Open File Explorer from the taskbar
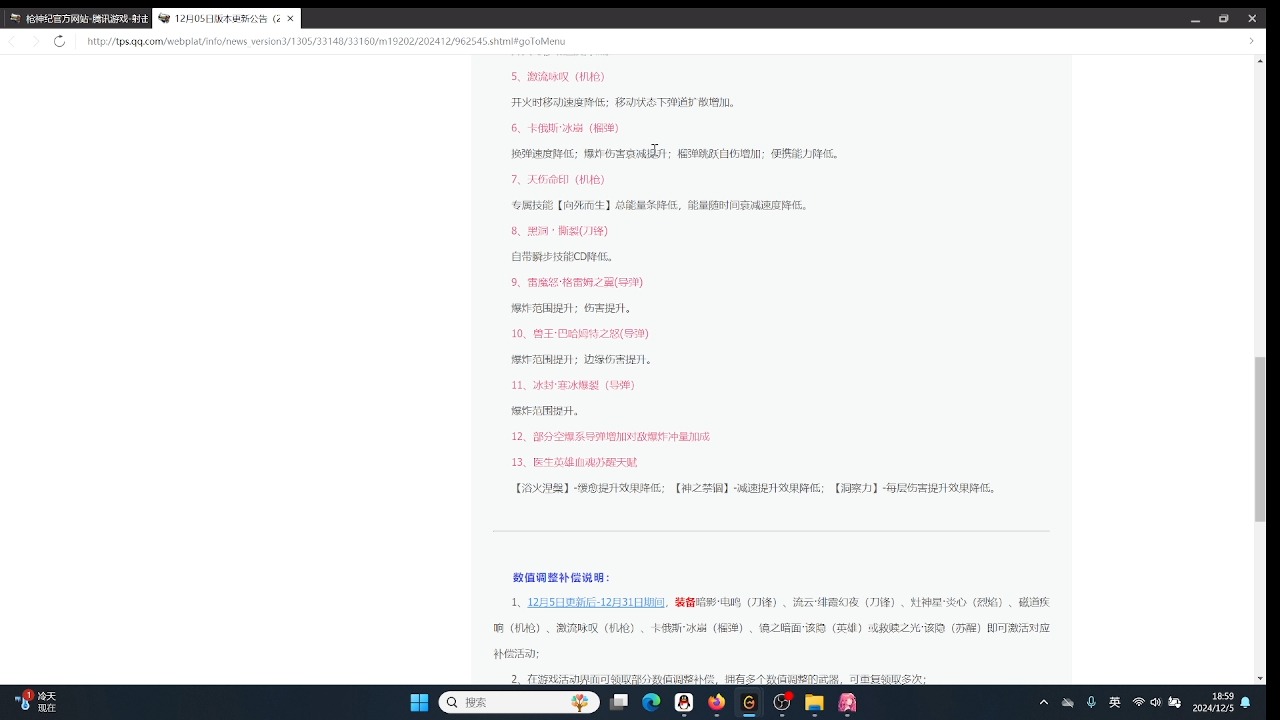1280x720 pixels. pyautogui.click(x=814, y=702)
